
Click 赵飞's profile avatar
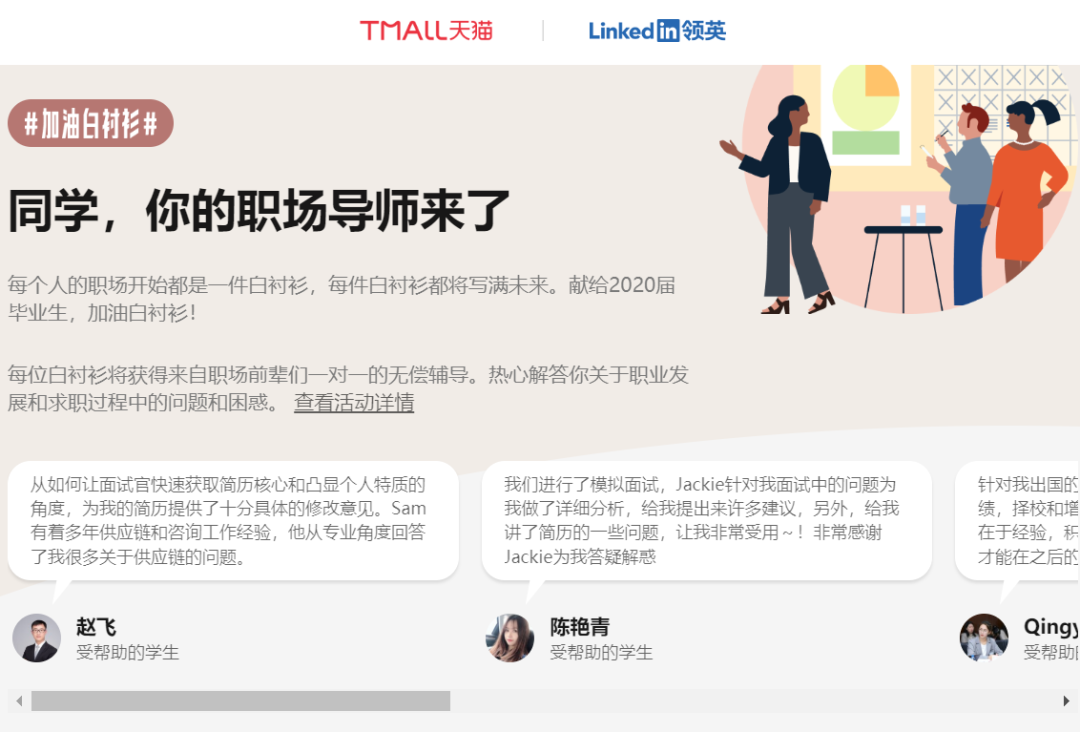37,638
